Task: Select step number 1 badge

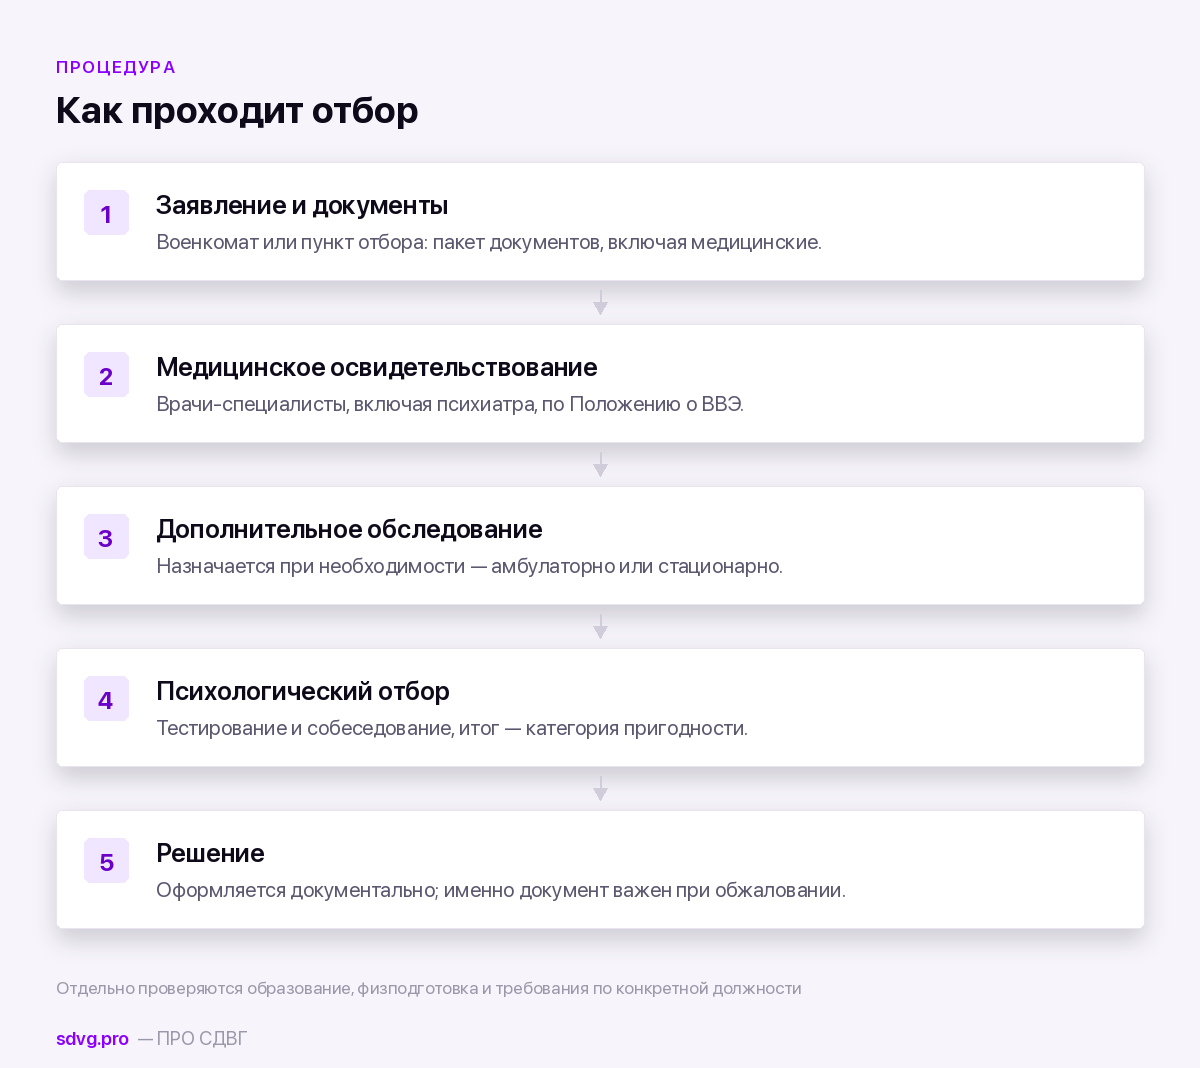Action: tap(106, 213)
